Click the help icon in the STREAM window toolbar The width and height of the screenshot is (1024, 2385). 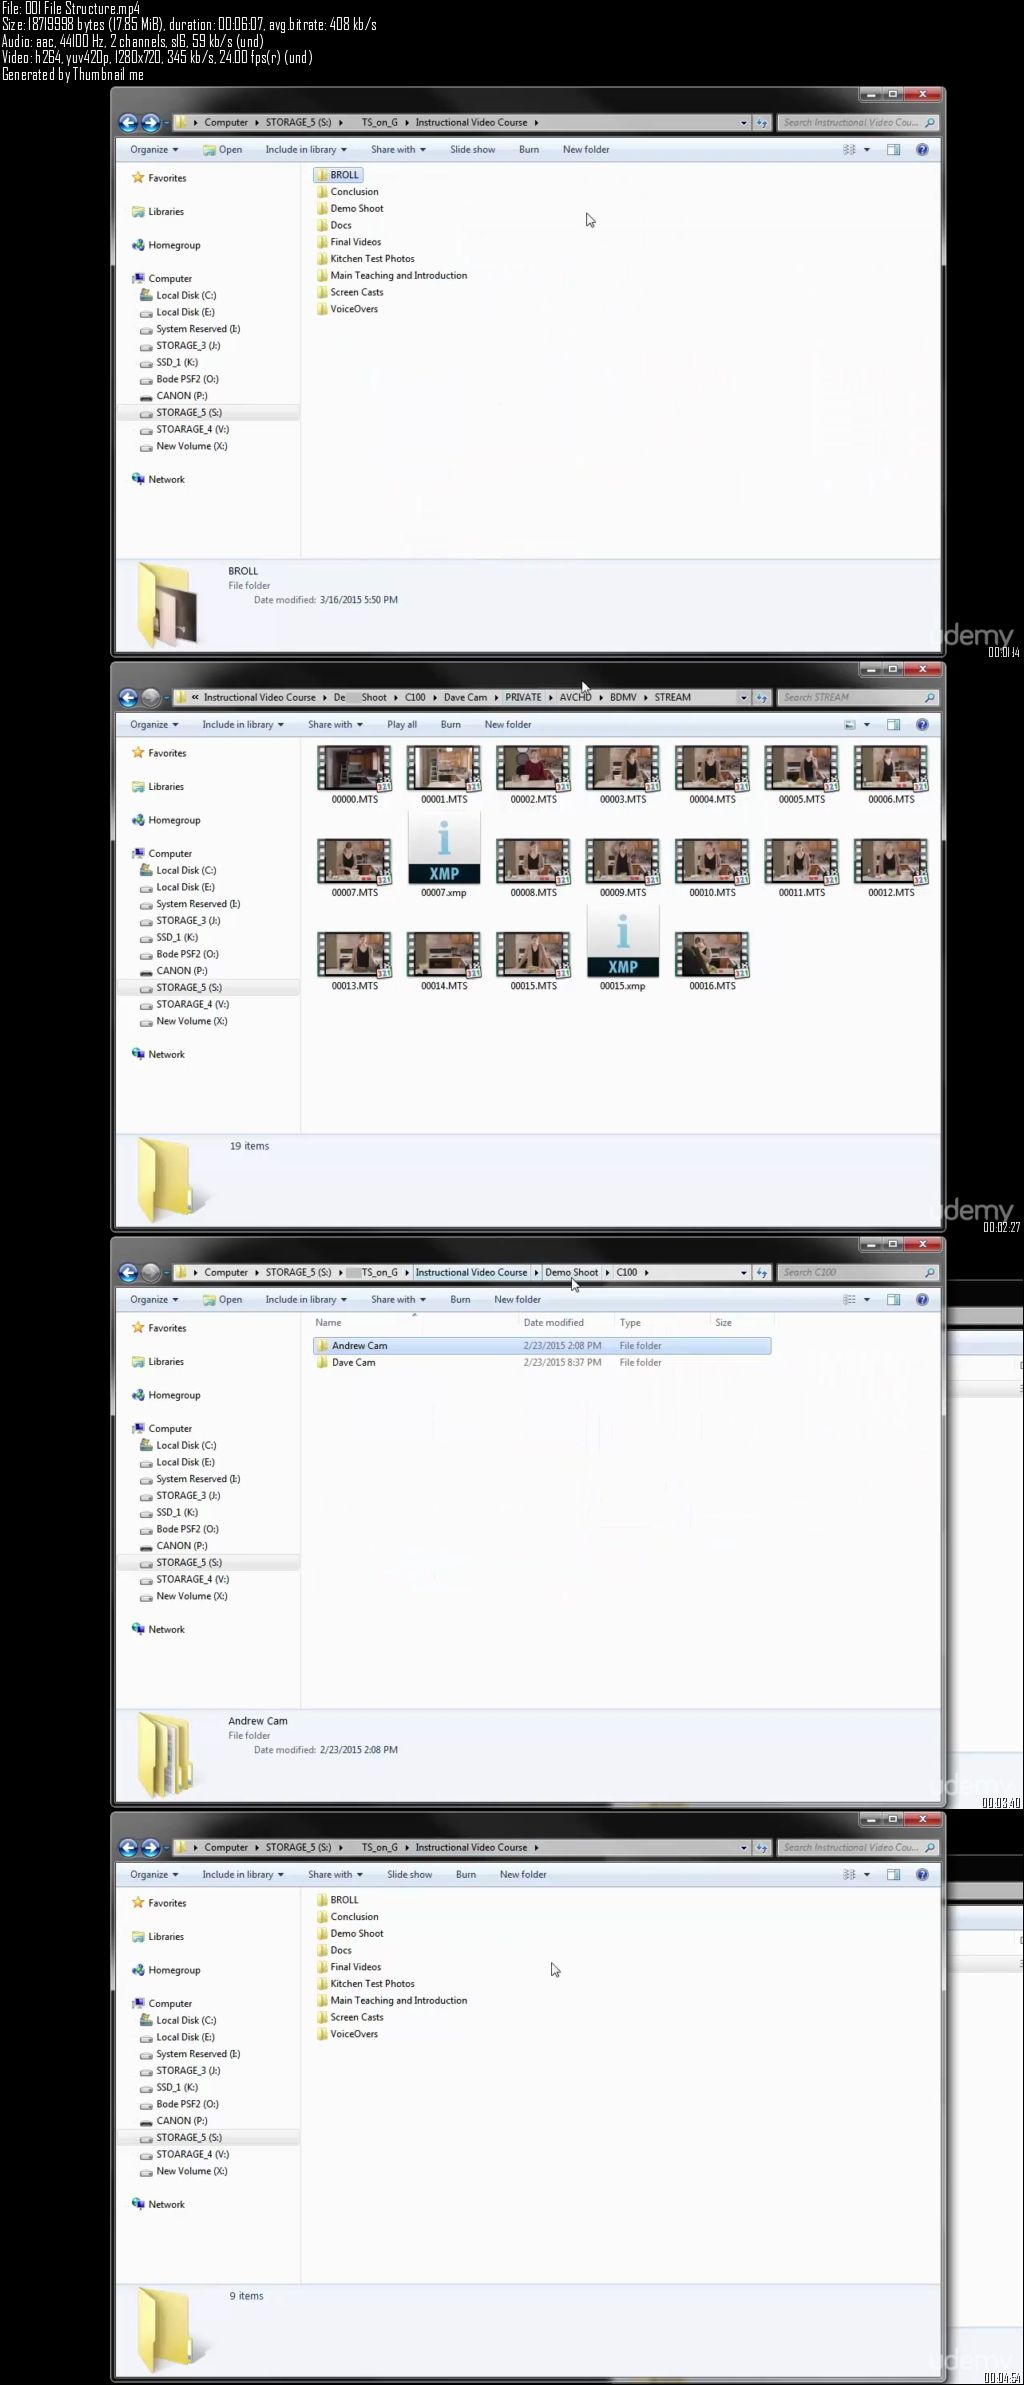[922, 725]
